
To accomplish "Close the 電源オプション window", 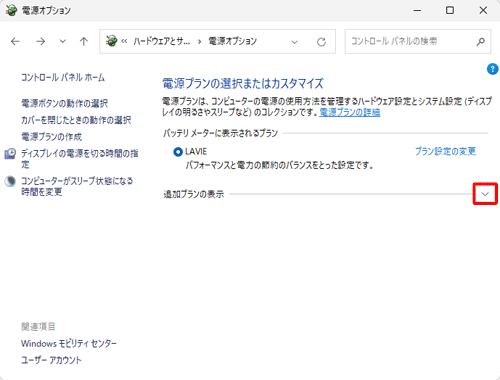I will (x=483, y=10).
